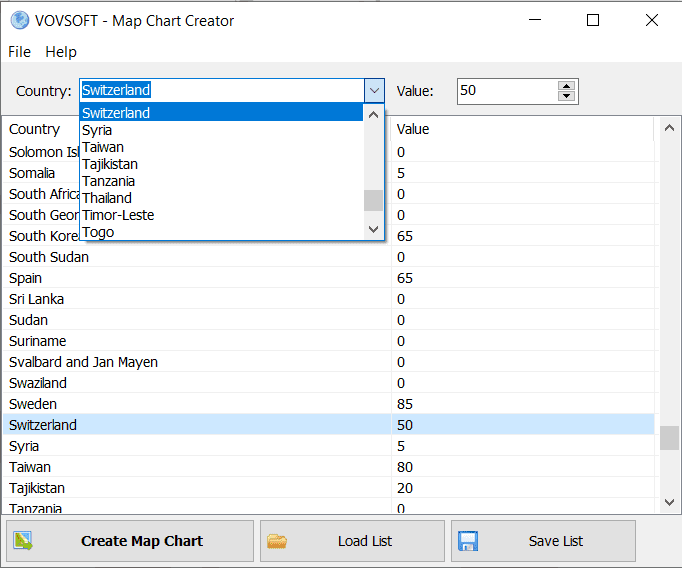Open the Help menu
Screen dimensions: 682x568
(61, 52)
